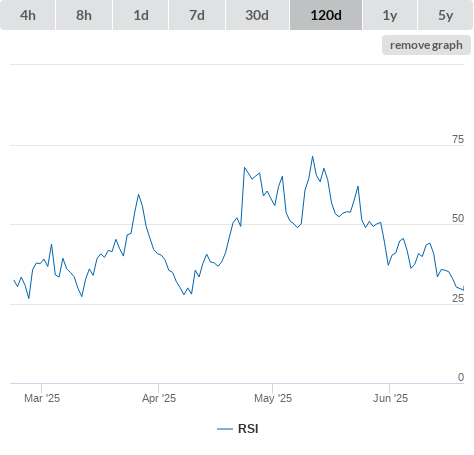Click the Mar '25 axis label

42,398
